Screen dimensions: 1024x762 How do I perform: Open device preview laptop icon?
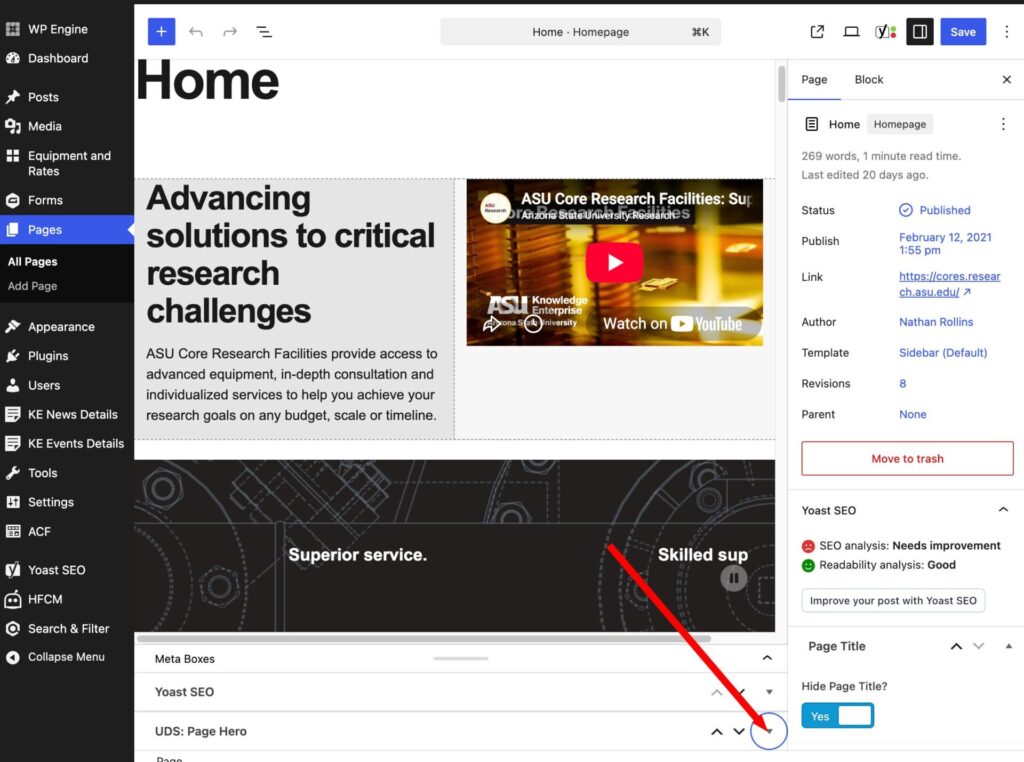click(x=851, y=31)
